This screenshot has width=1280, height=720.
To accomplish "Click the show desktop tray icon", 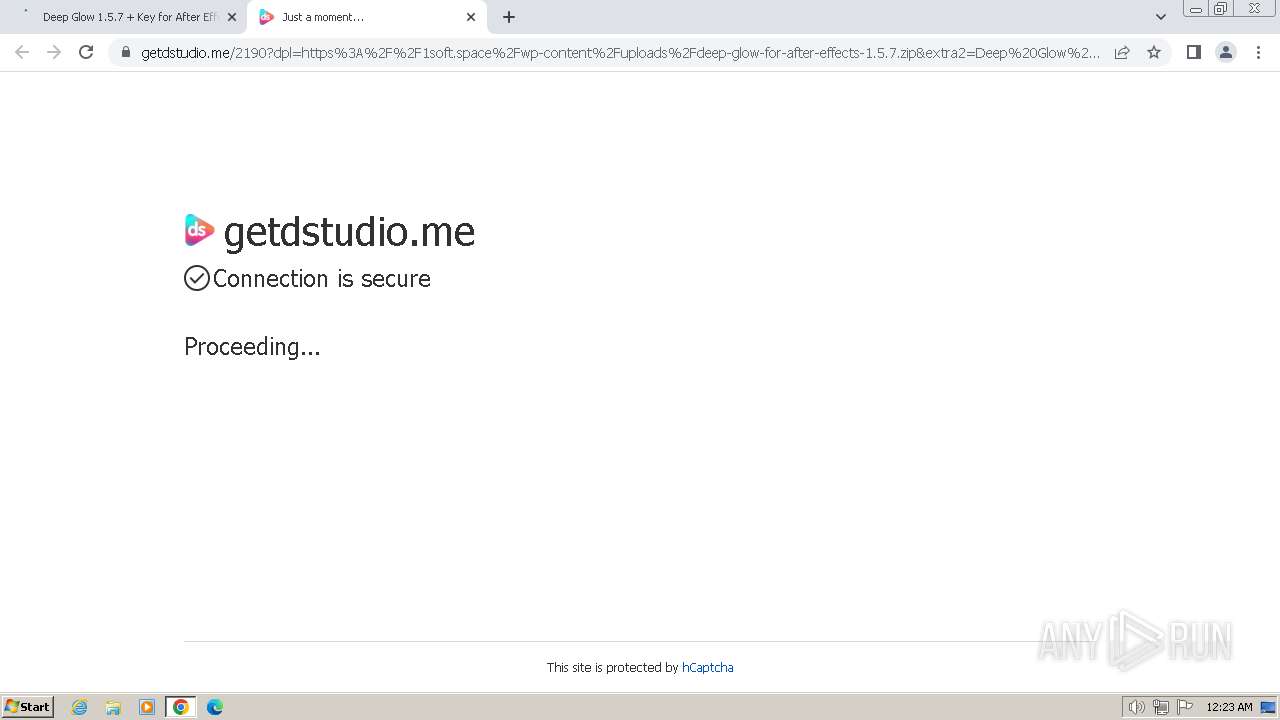I will click(1268, 707).
